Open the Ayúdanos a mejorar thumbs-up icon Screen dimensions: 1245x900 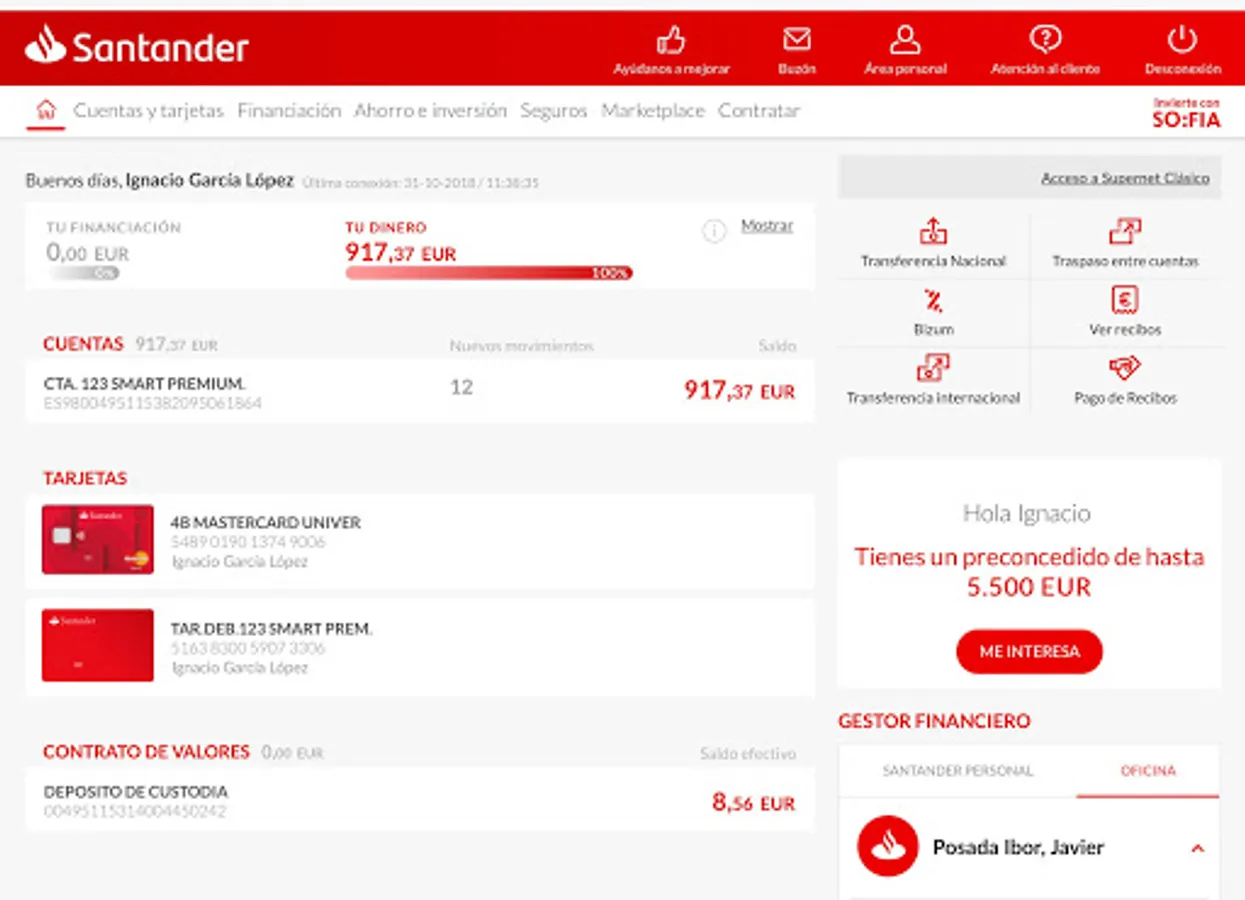[671, 39]
